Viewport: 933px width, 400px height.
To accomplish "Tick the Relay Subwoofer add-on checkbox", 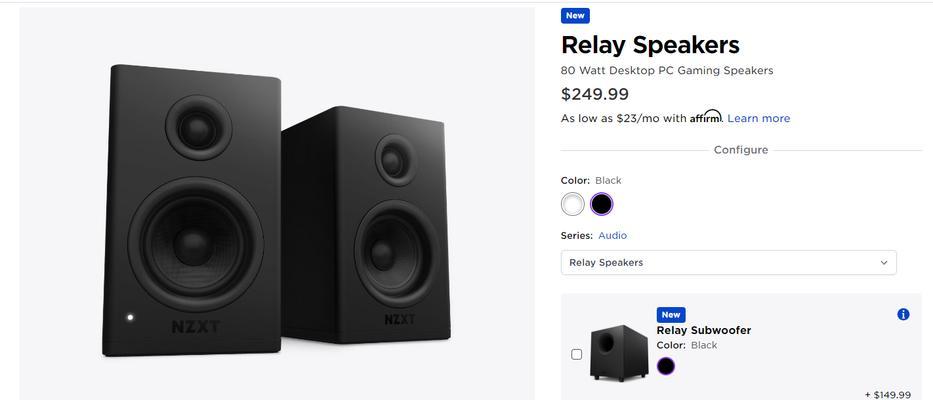I will pos(576,354).
